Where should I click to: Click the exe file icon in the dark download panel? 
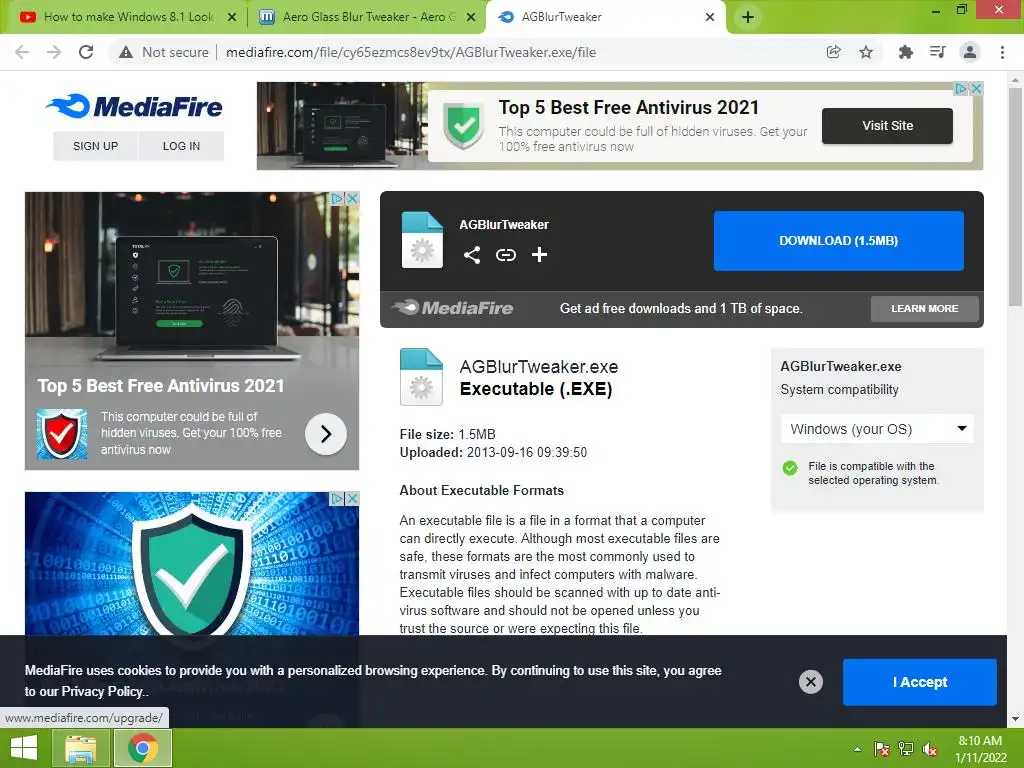pos(422,240)
